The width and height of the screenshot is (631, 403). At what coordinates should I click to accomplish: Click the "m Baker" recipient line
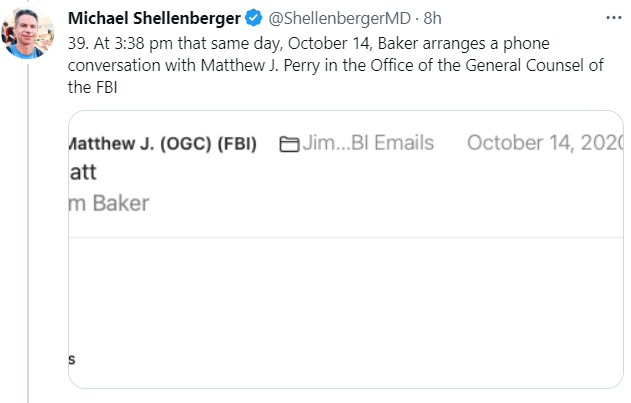click(108, 203)
